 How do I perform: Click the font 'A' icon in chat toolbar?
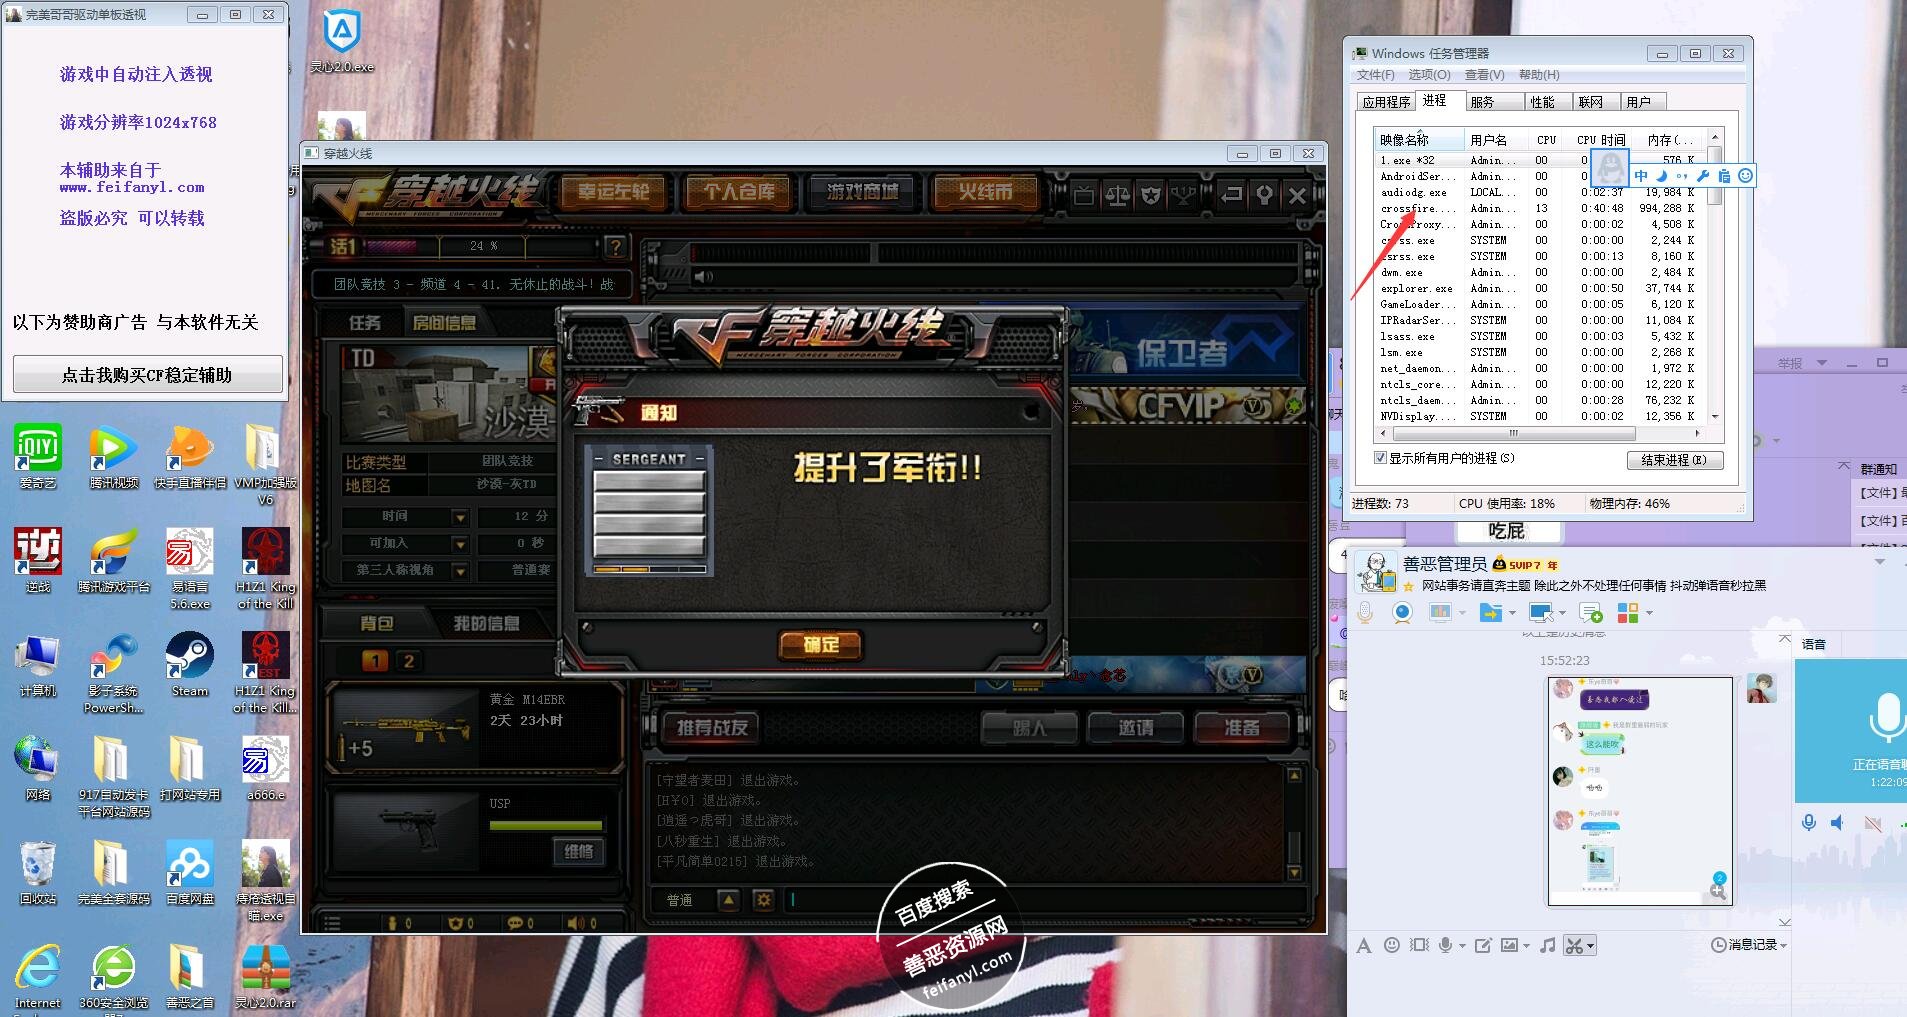click(1363, 945)
